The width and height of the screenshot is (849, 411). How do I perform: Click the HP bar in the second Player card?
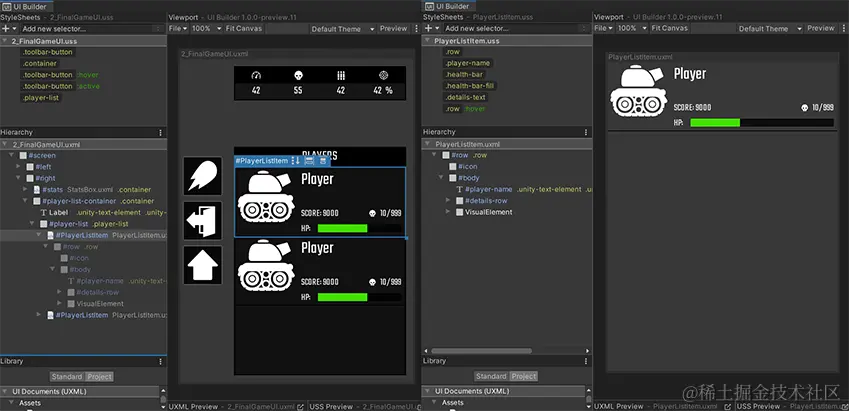tap(359, 297)
